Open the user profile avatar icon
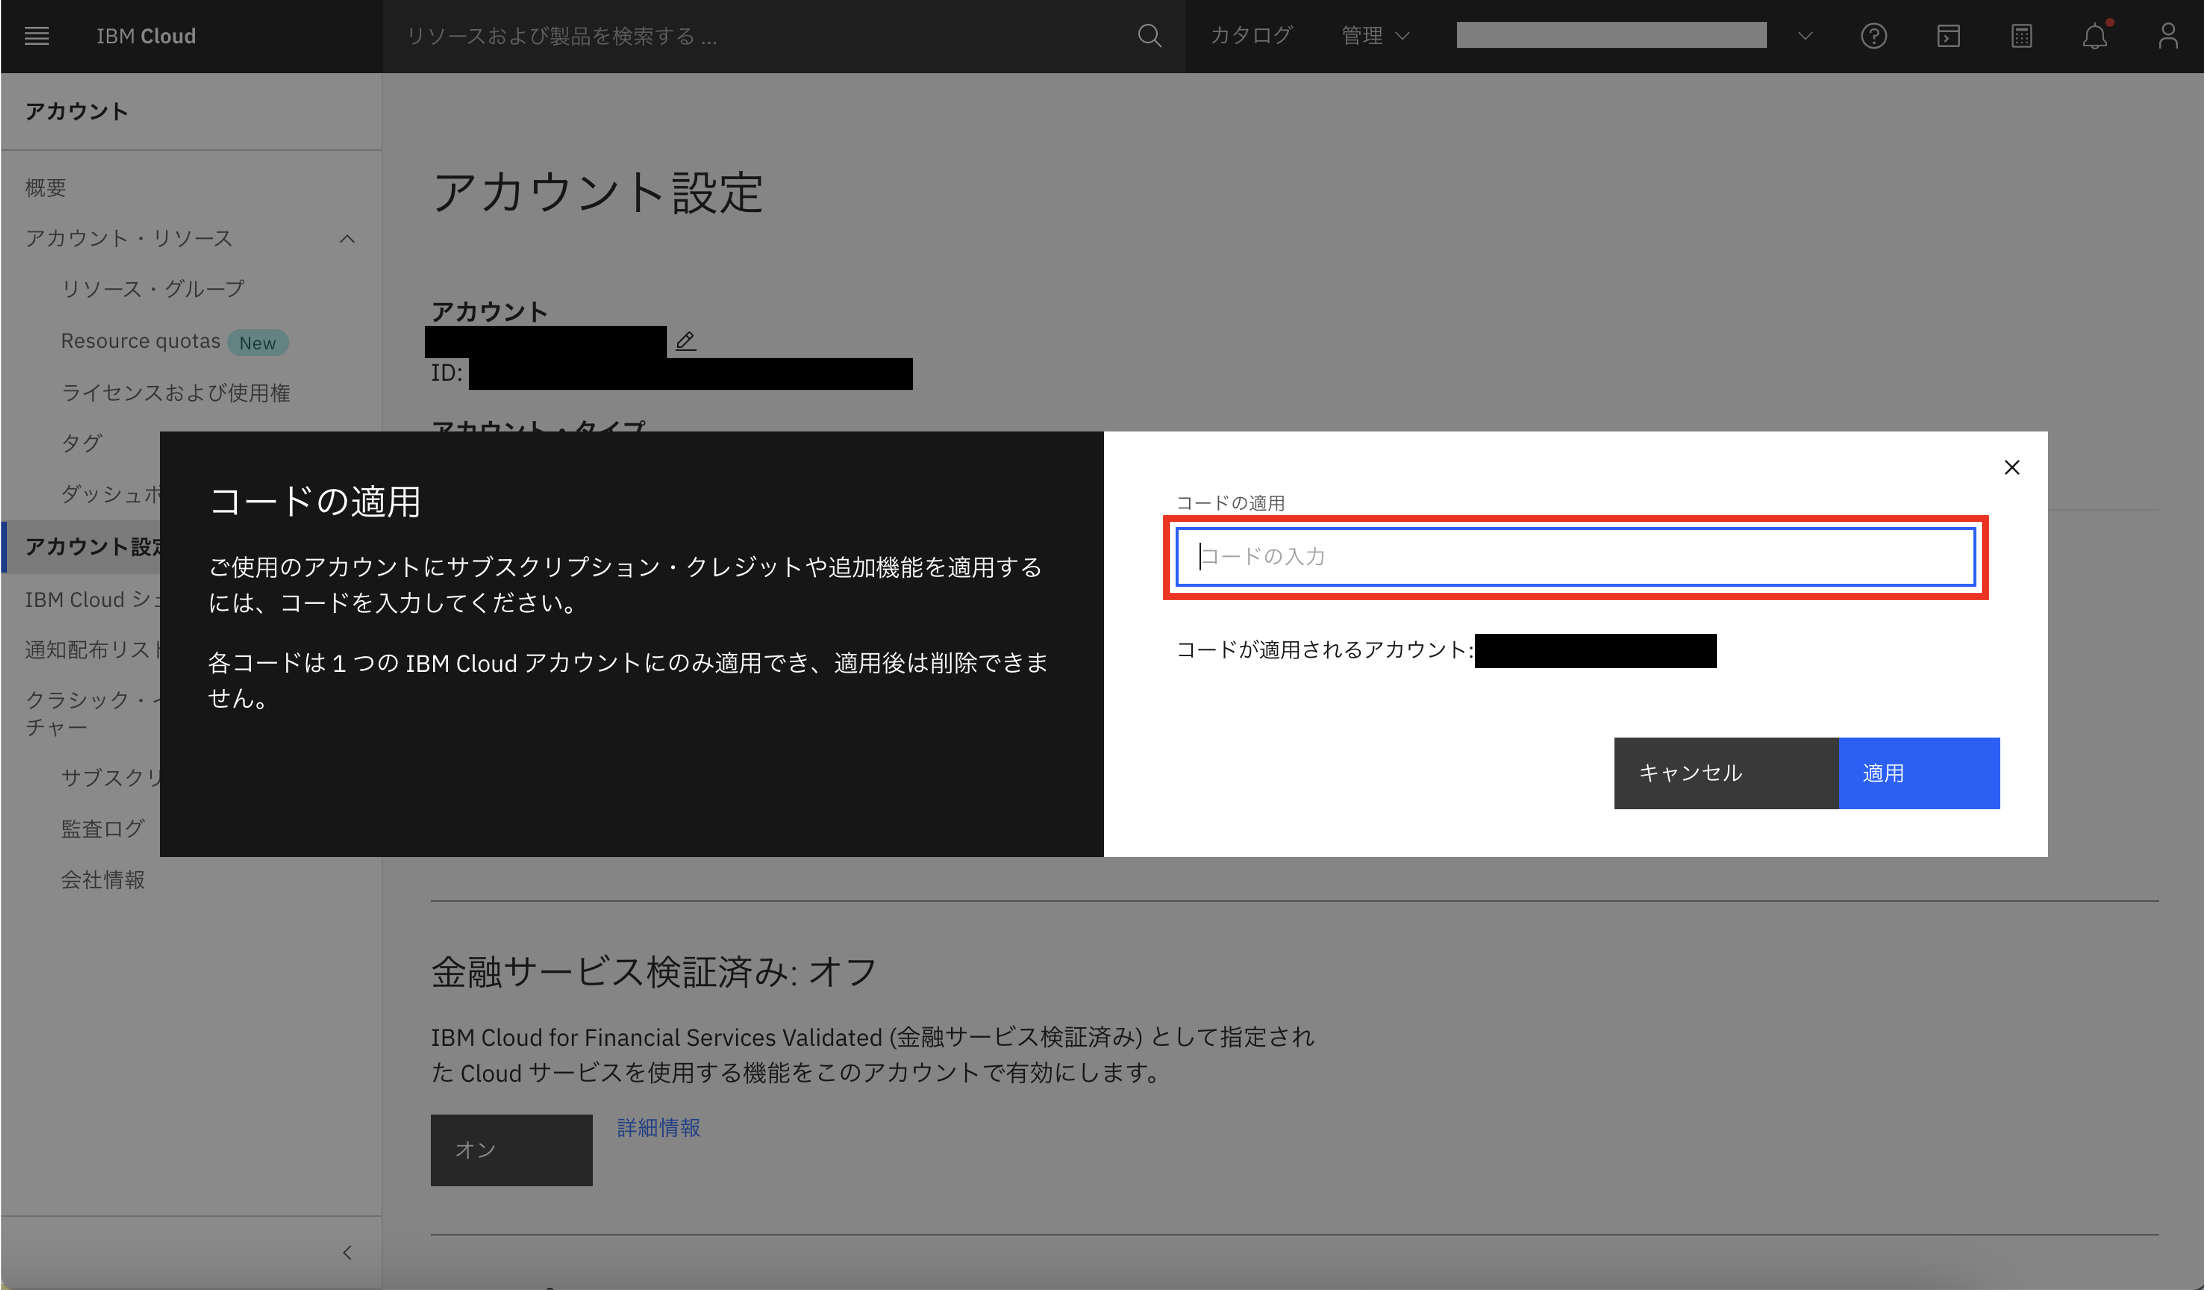 tap(2167, 36)
